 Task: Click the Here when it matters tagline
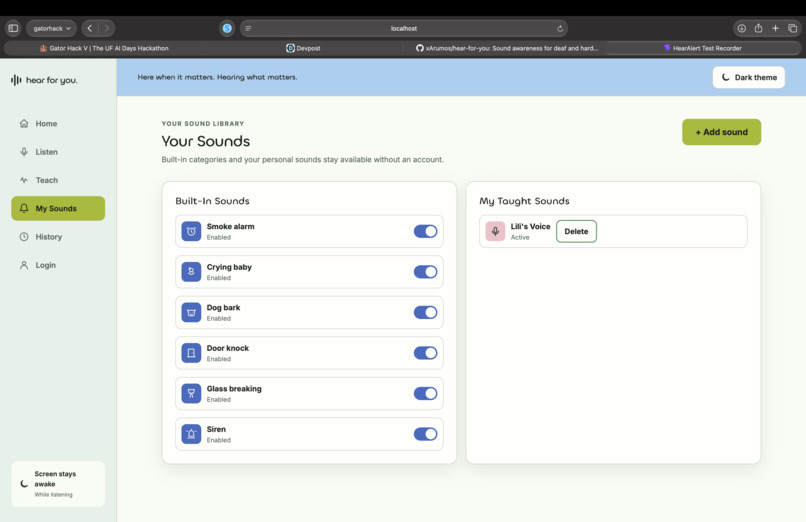[x=217, y=77]
